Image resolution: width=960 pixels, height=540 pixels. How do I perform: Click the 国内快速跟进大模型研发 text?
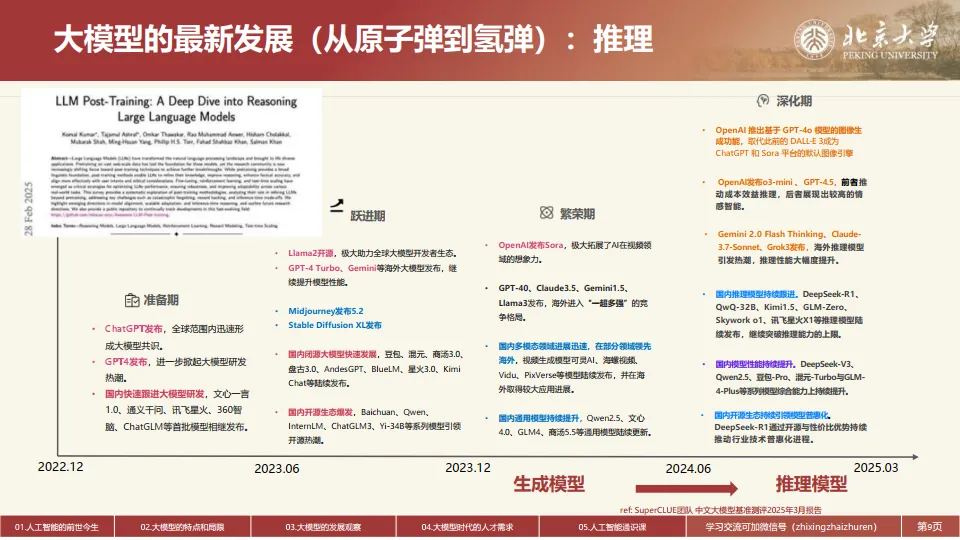[155, 394]
